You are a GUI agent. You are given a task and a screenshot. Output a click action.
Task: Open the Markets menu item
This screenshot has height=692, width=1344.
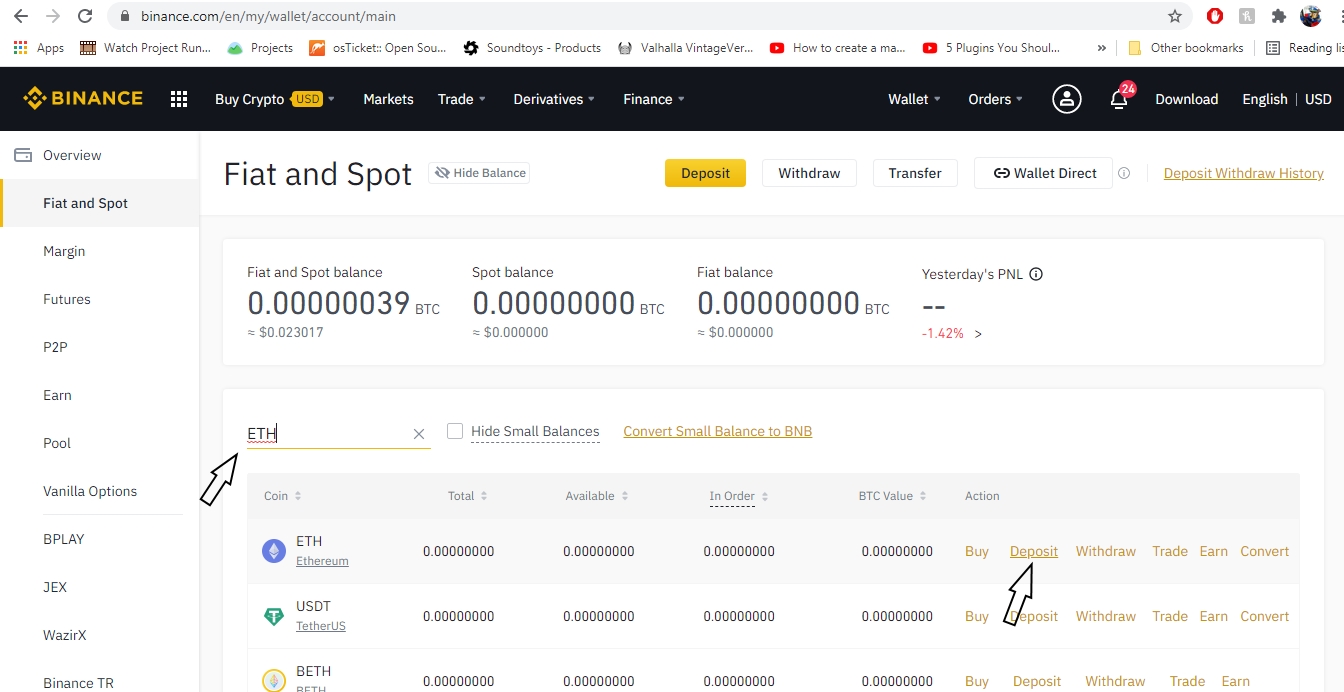point(388,99)
